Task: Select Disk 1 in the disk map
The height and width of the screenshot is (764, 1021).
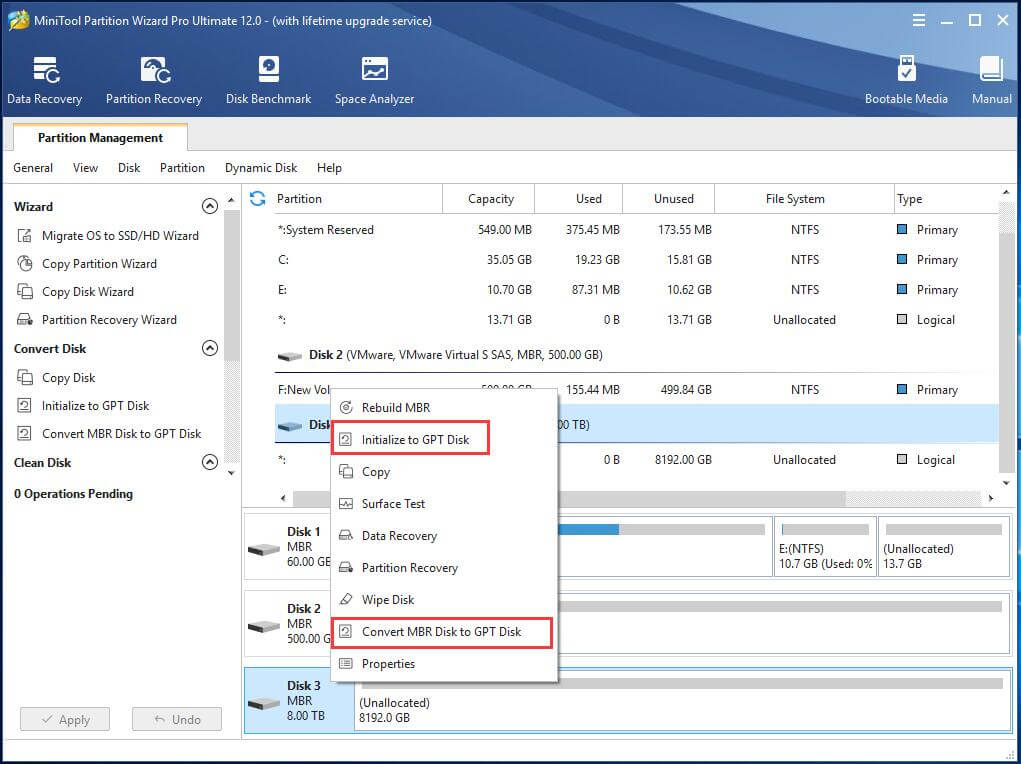Action: point(289,547)
